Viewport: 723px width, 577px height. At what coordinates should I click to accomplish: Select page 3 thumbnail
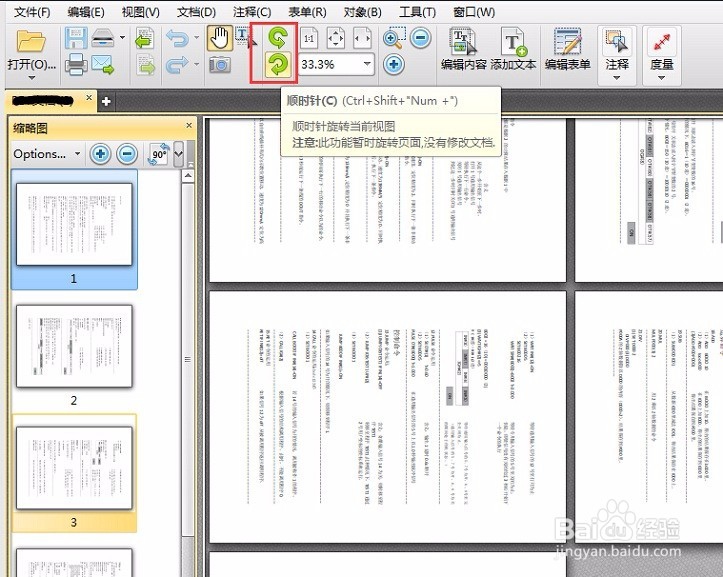click(x=74, y=473)
